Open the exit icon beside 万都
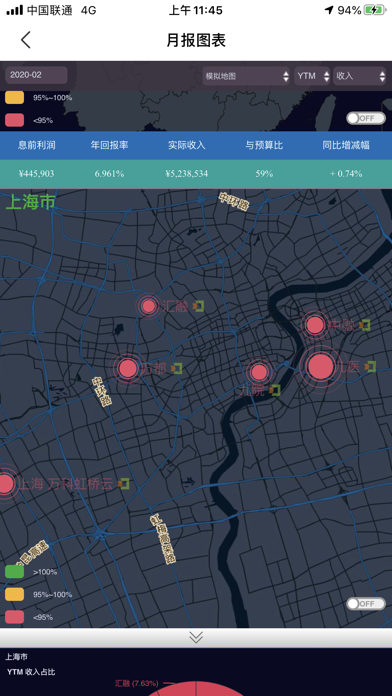The image size is (392, 696). 176,368
